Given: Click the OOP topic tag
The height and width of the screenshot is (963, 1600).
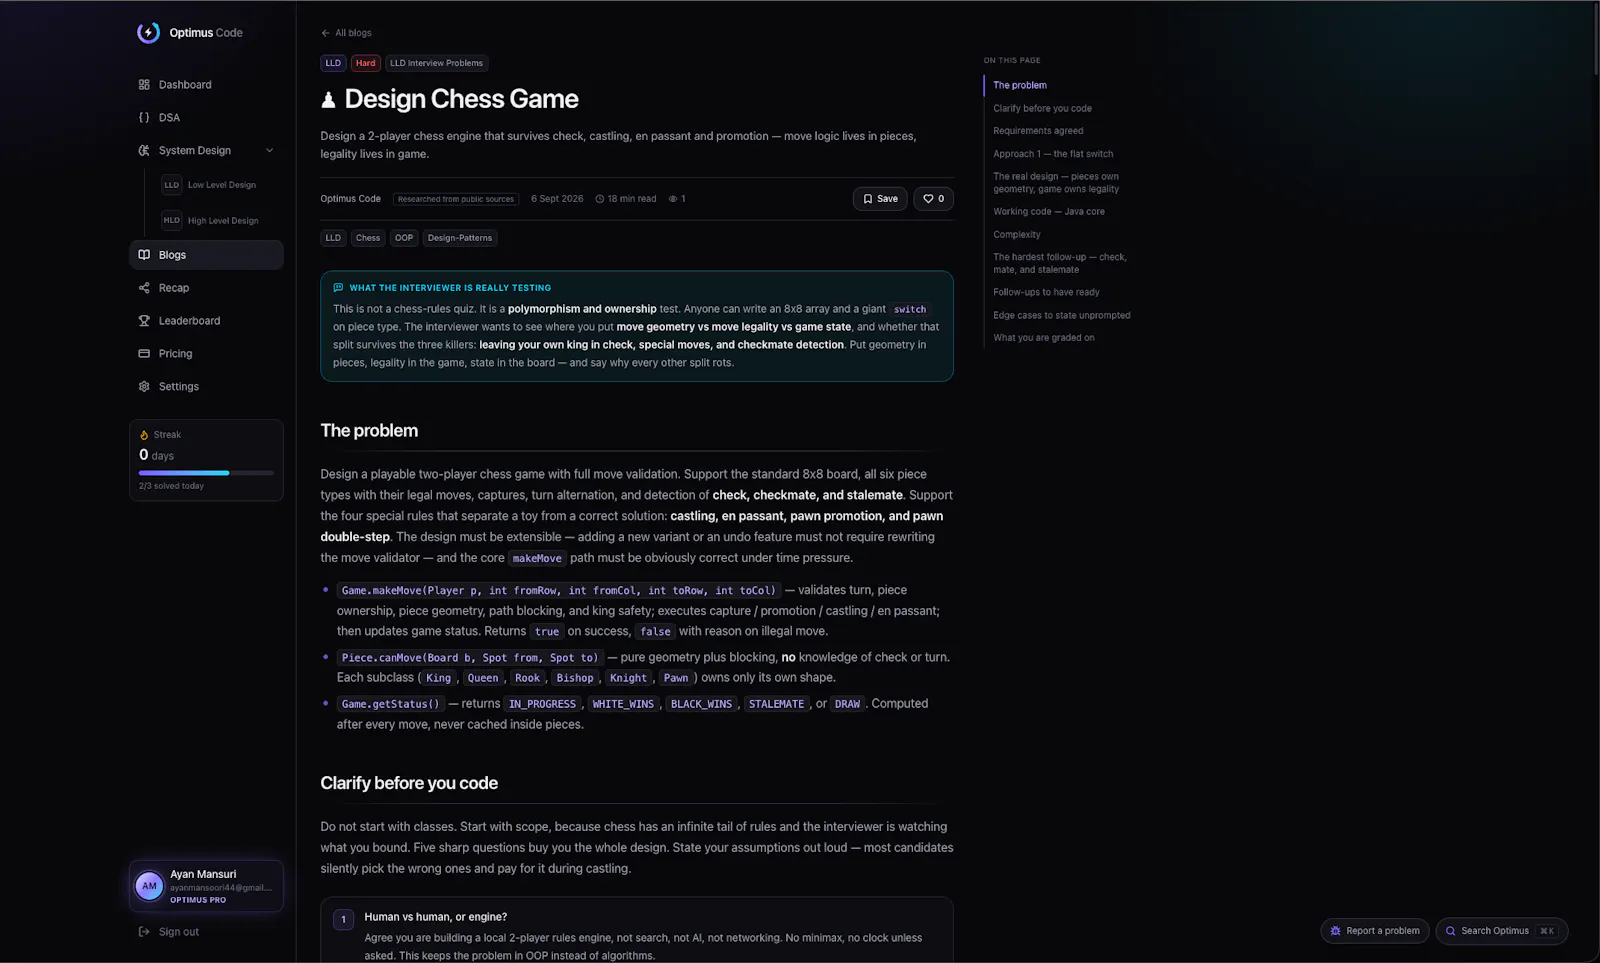Looking at the screenshot, I should pos(404,238).
